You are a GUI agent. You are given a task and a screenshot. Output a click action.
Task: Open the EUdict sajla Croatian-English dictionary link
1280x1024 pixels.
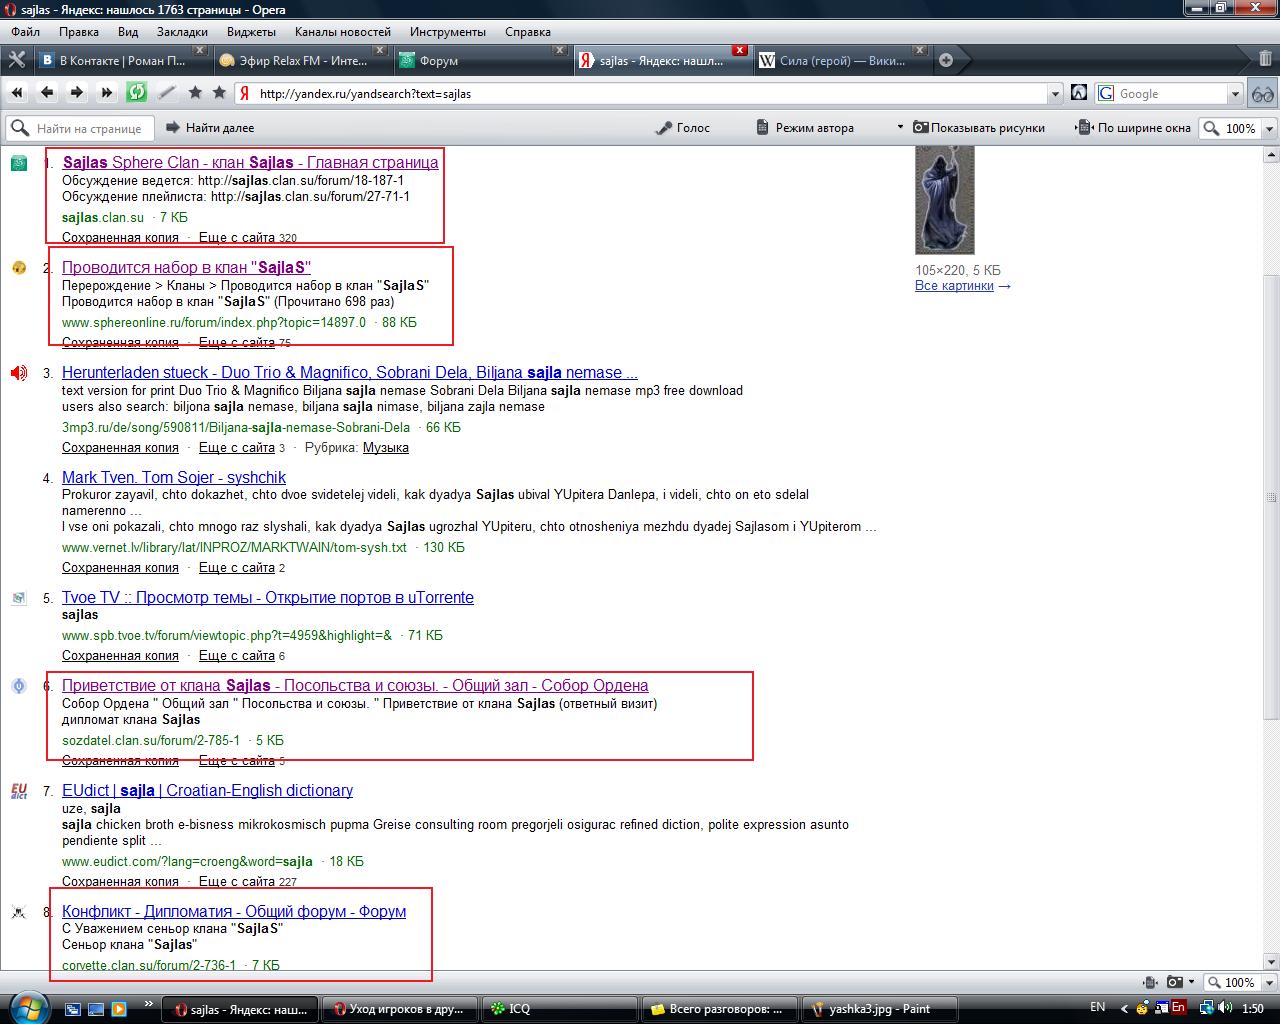(x=207, y=790)
